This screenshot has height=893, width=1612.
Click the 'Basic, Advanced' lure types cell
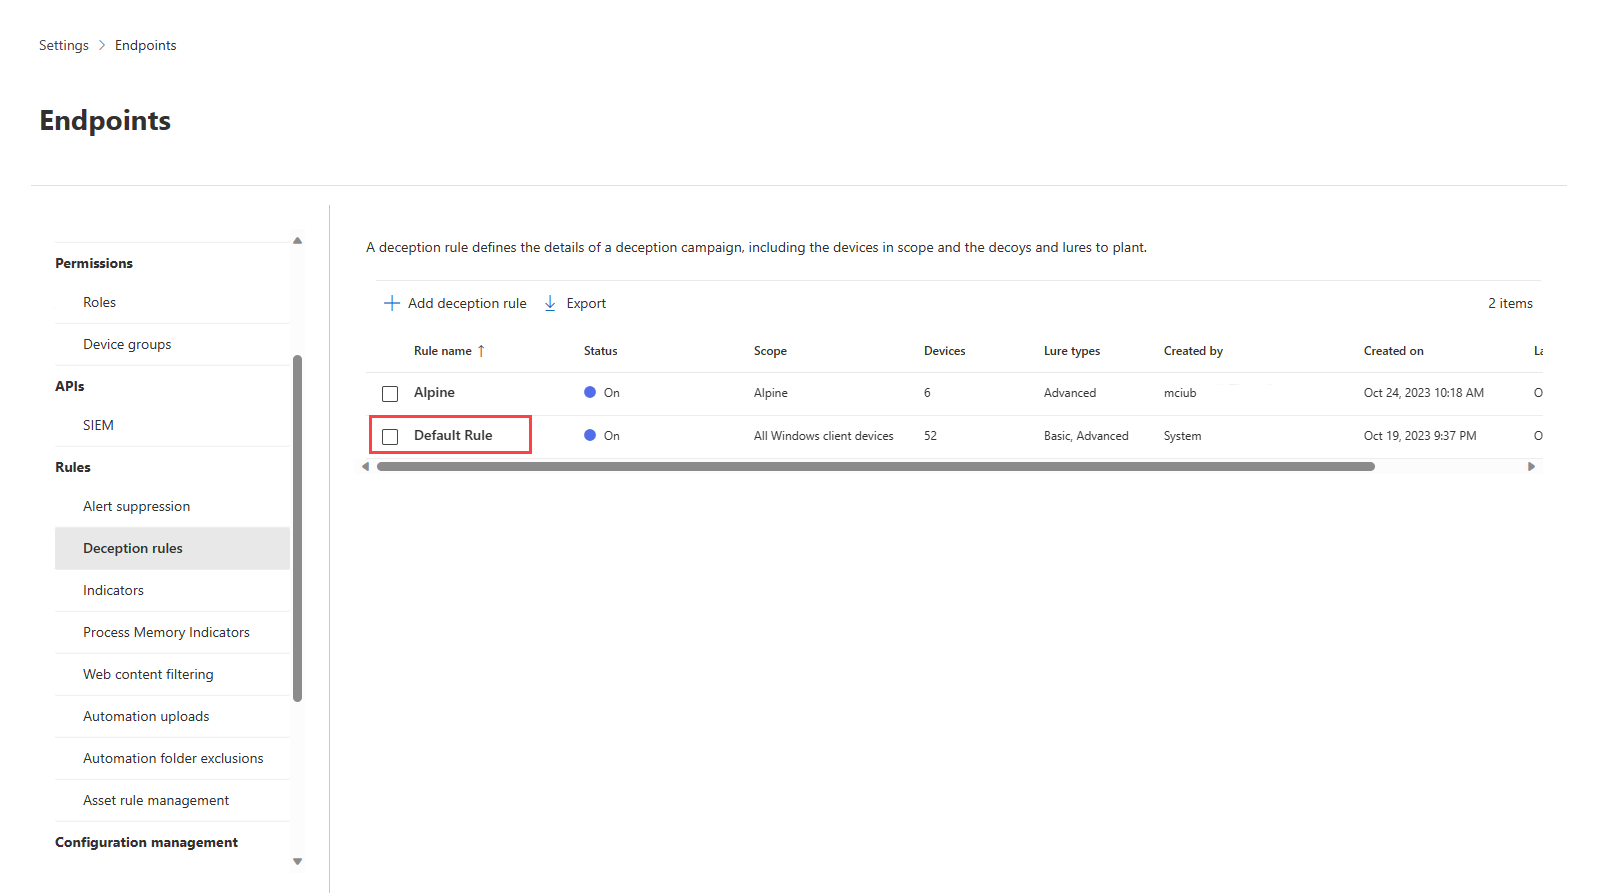click(x=1086, y=436)
